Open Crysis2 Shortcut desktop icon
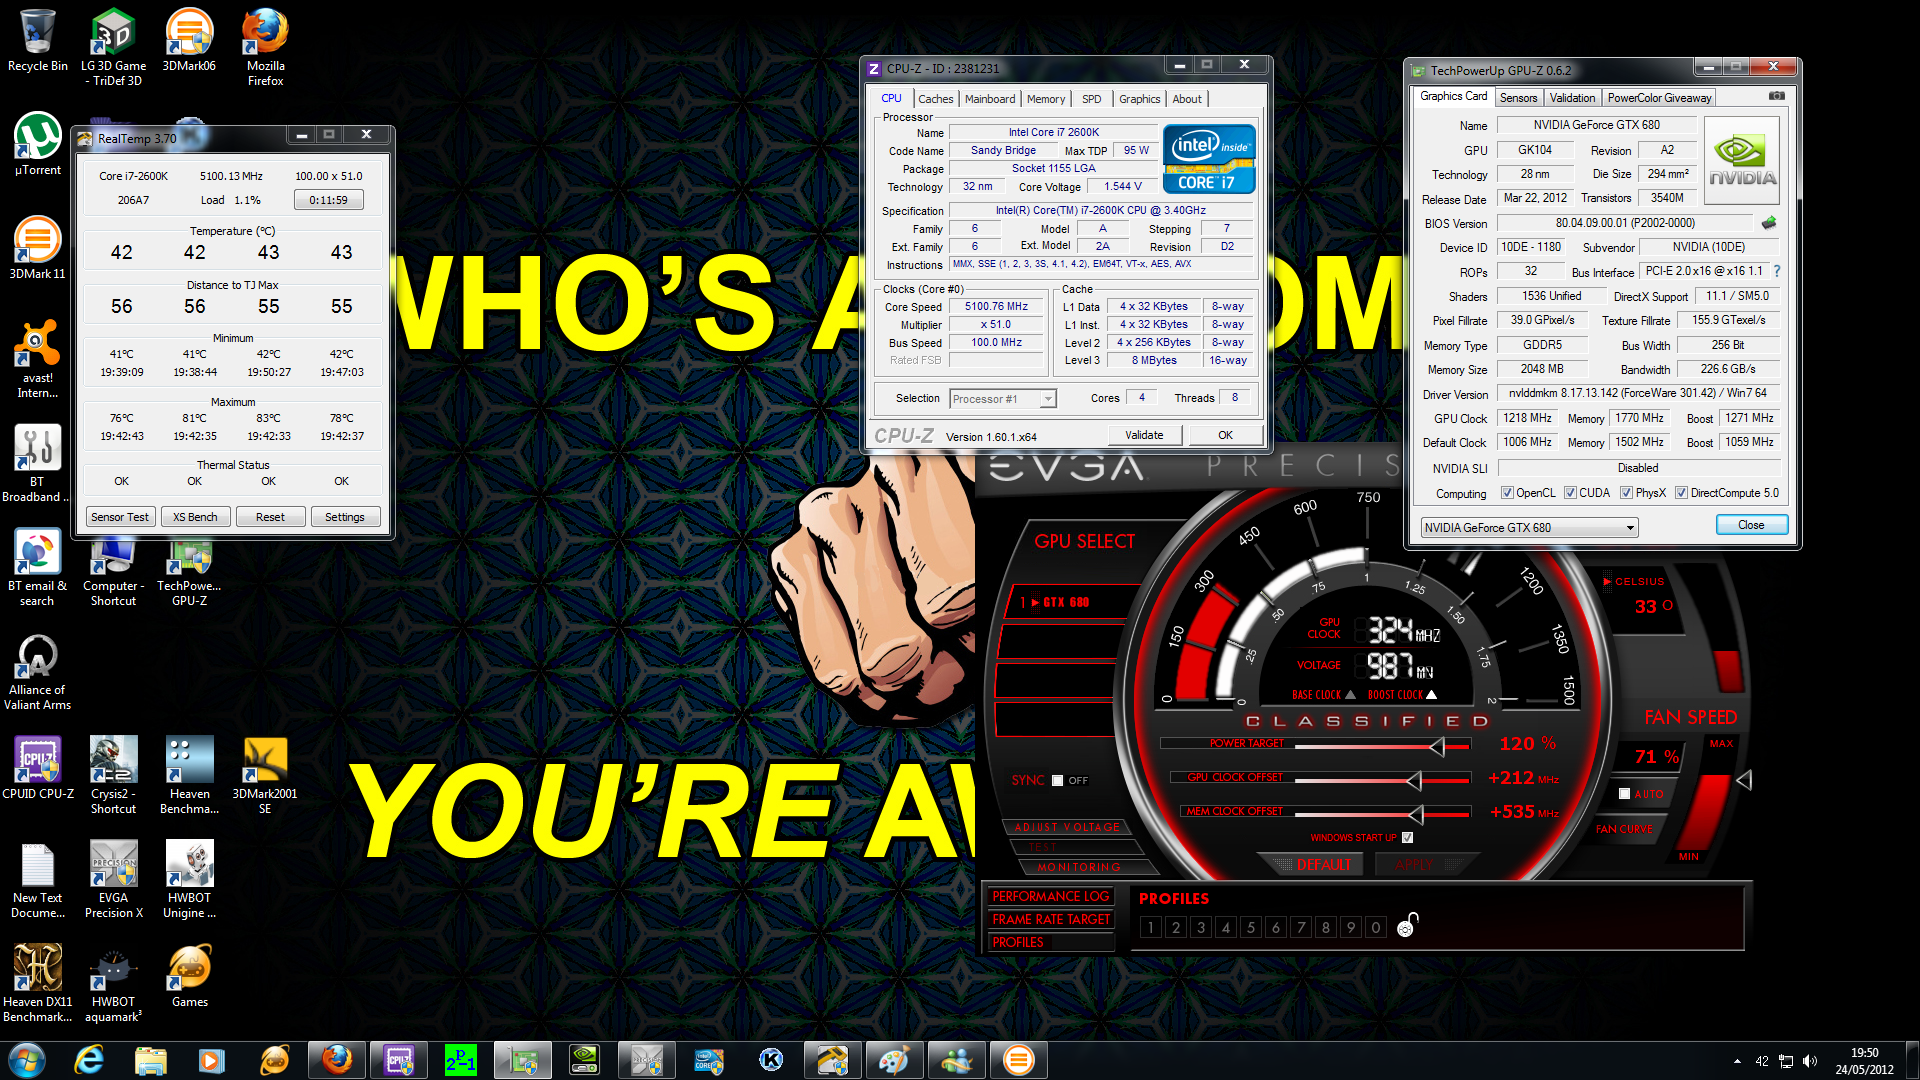 [113, 775]
